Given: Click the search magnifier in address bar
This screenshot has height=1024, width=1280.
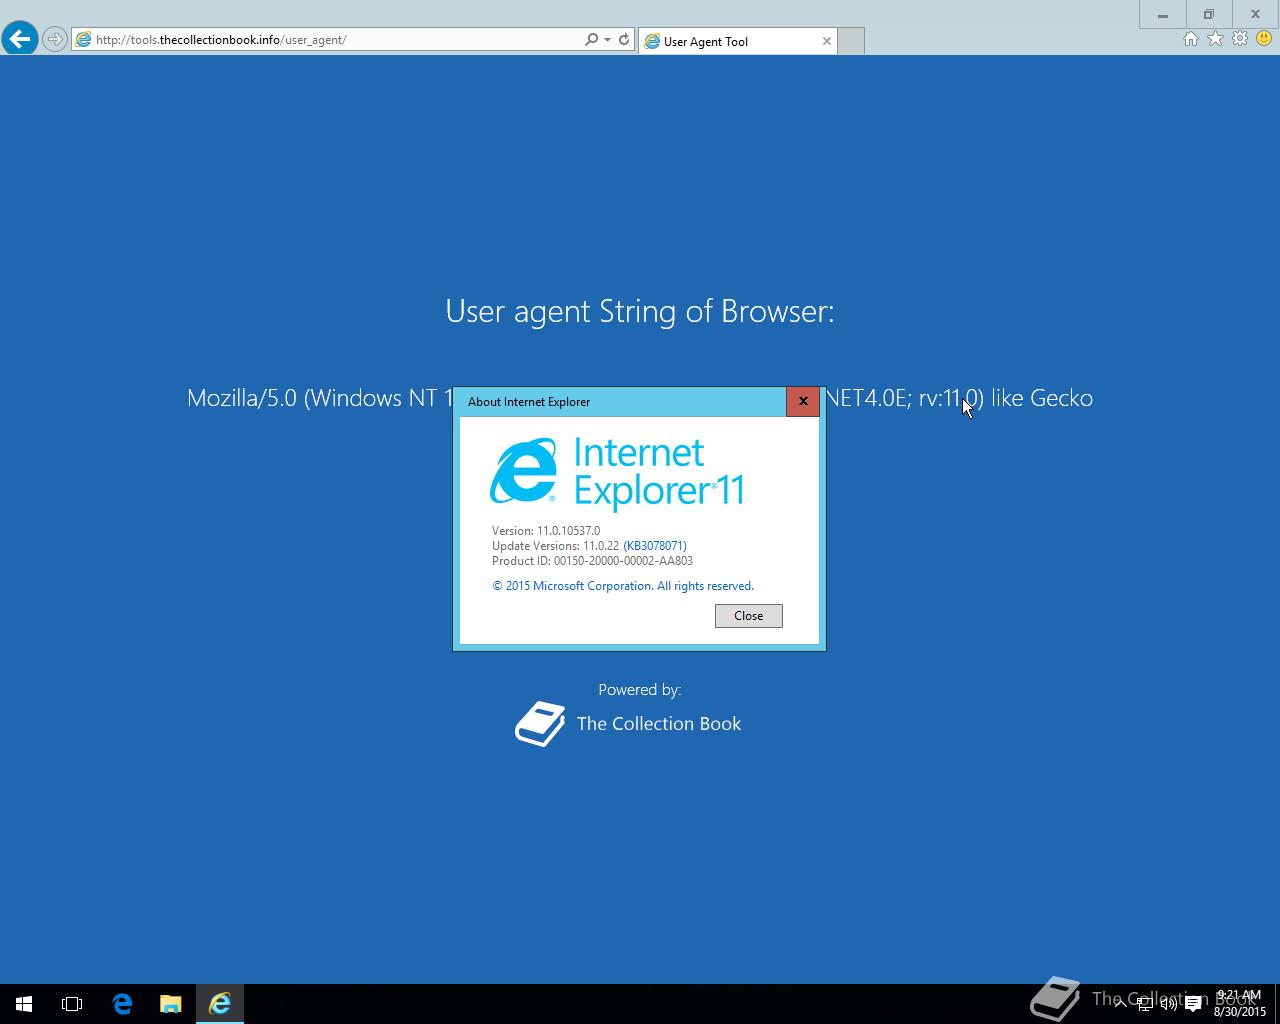Looking at the screenshot, I should (592, 40).
